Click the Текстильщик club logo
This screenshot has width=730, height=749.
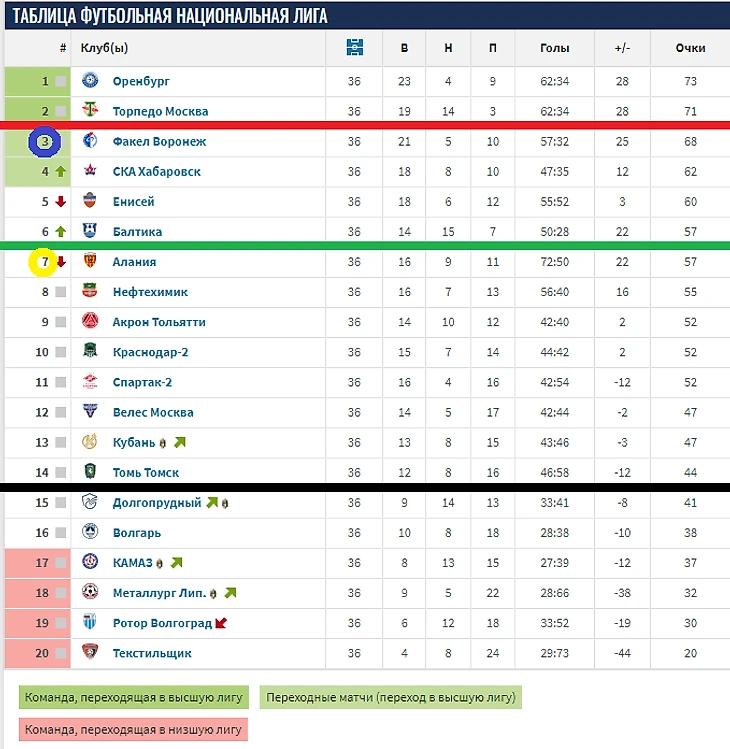[x=90, y=652]
